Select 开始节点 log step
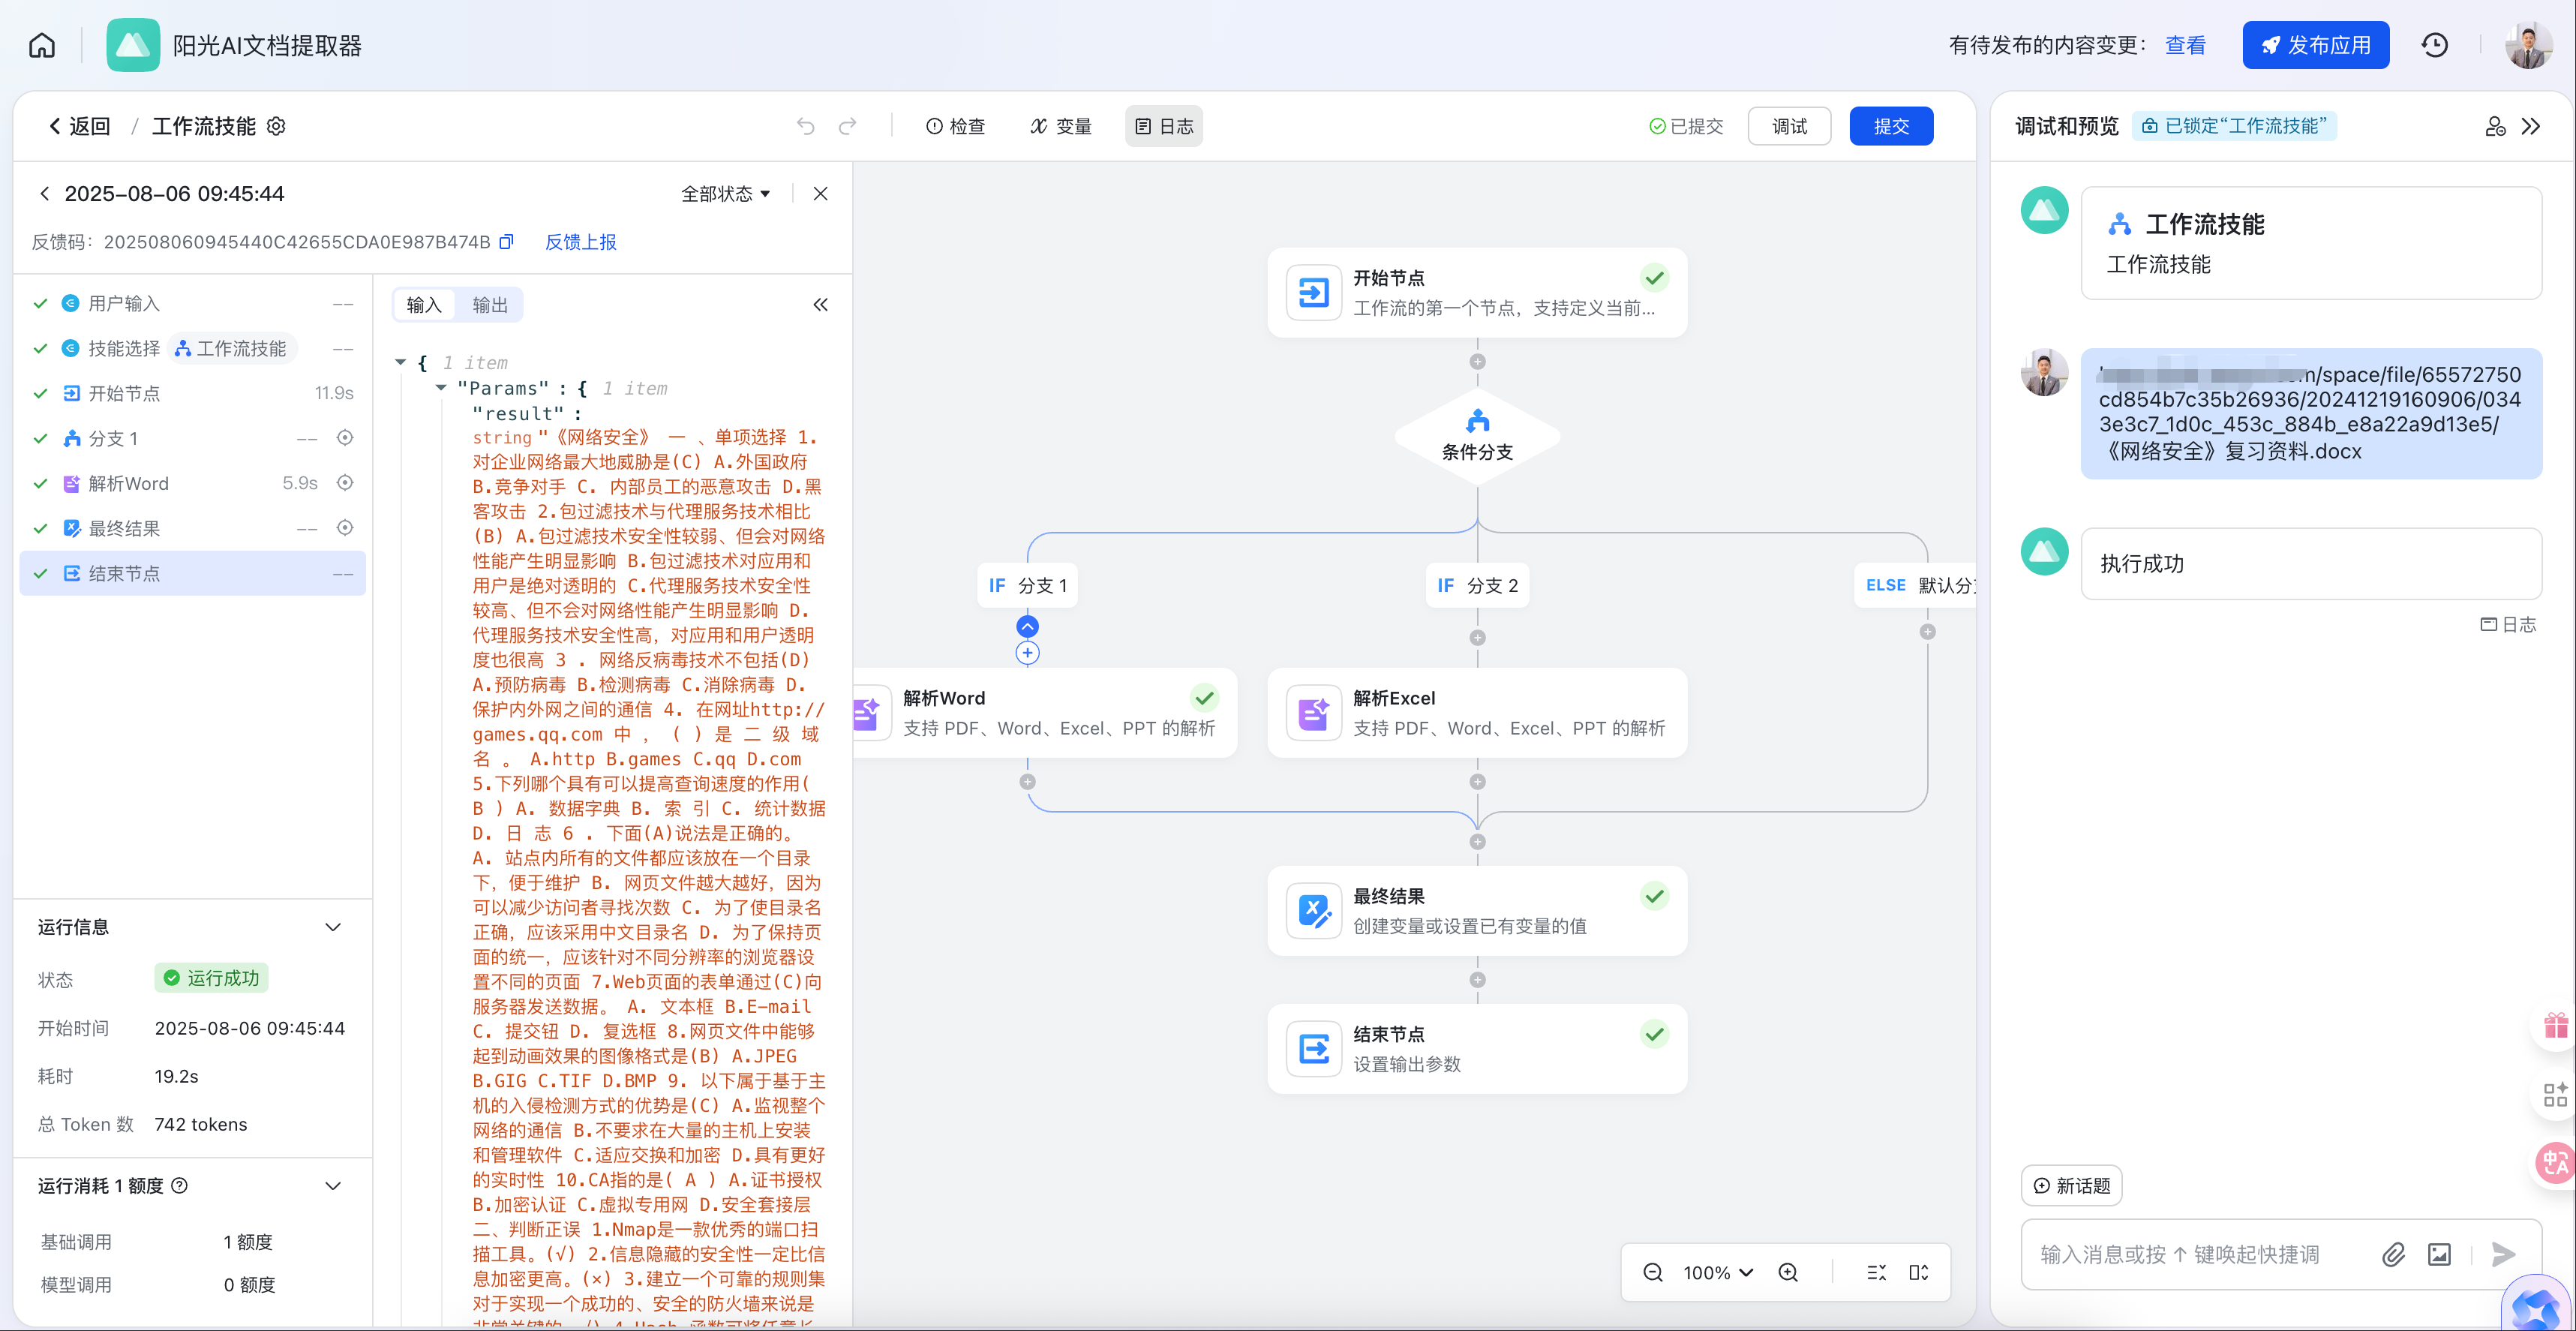Viewport: 2576px width, 1331px height. (193, 393)
